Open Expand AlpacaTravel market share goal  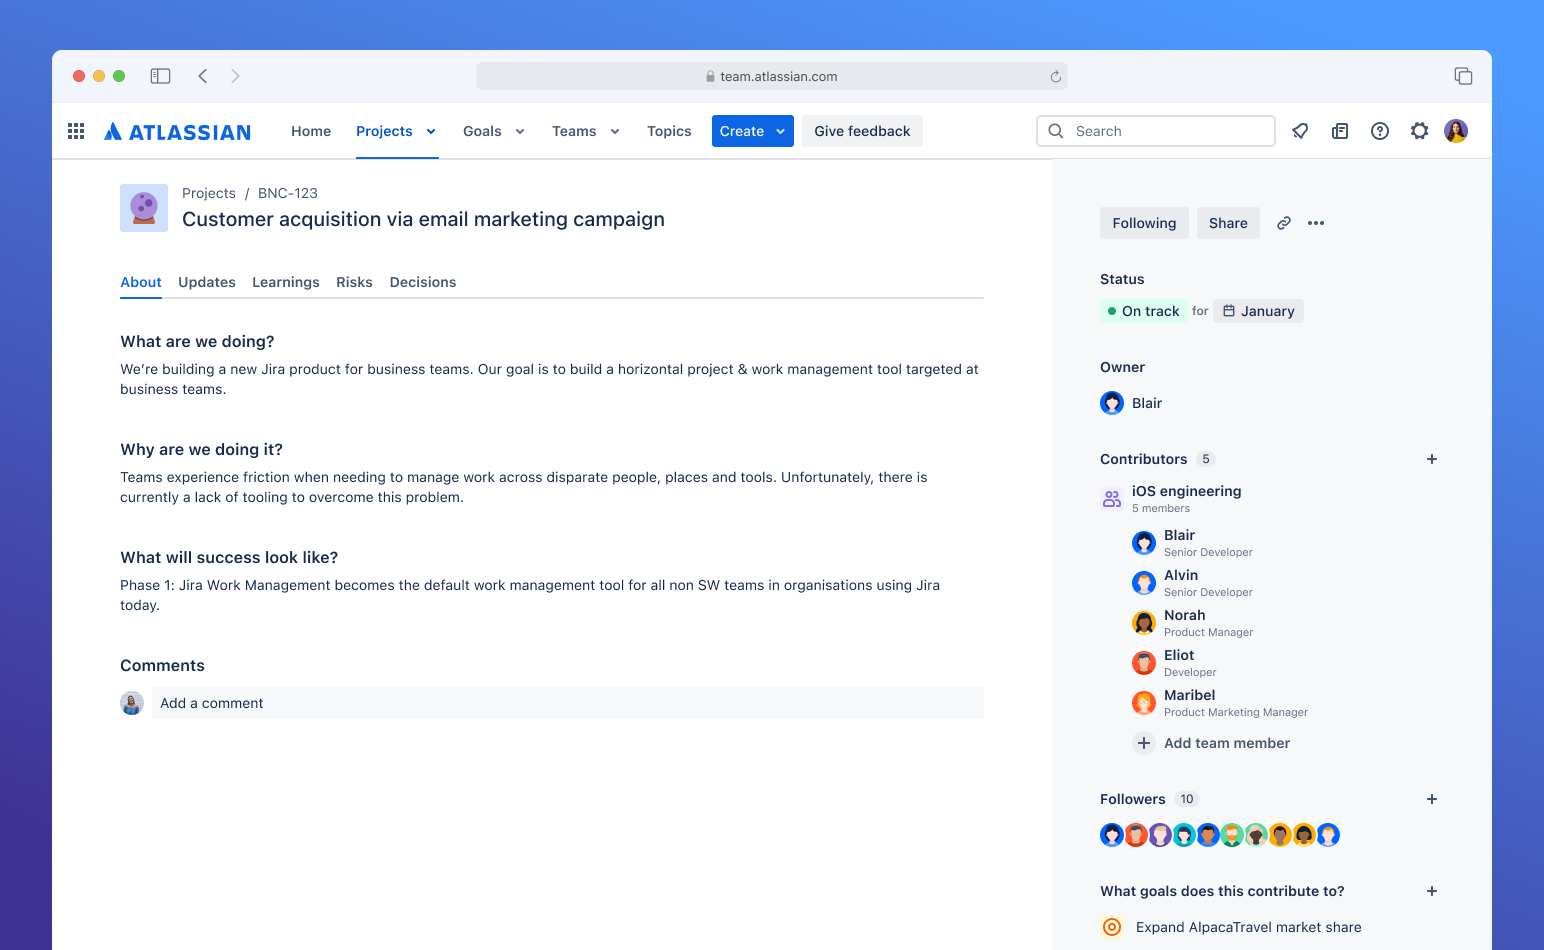pos(1248,927)
